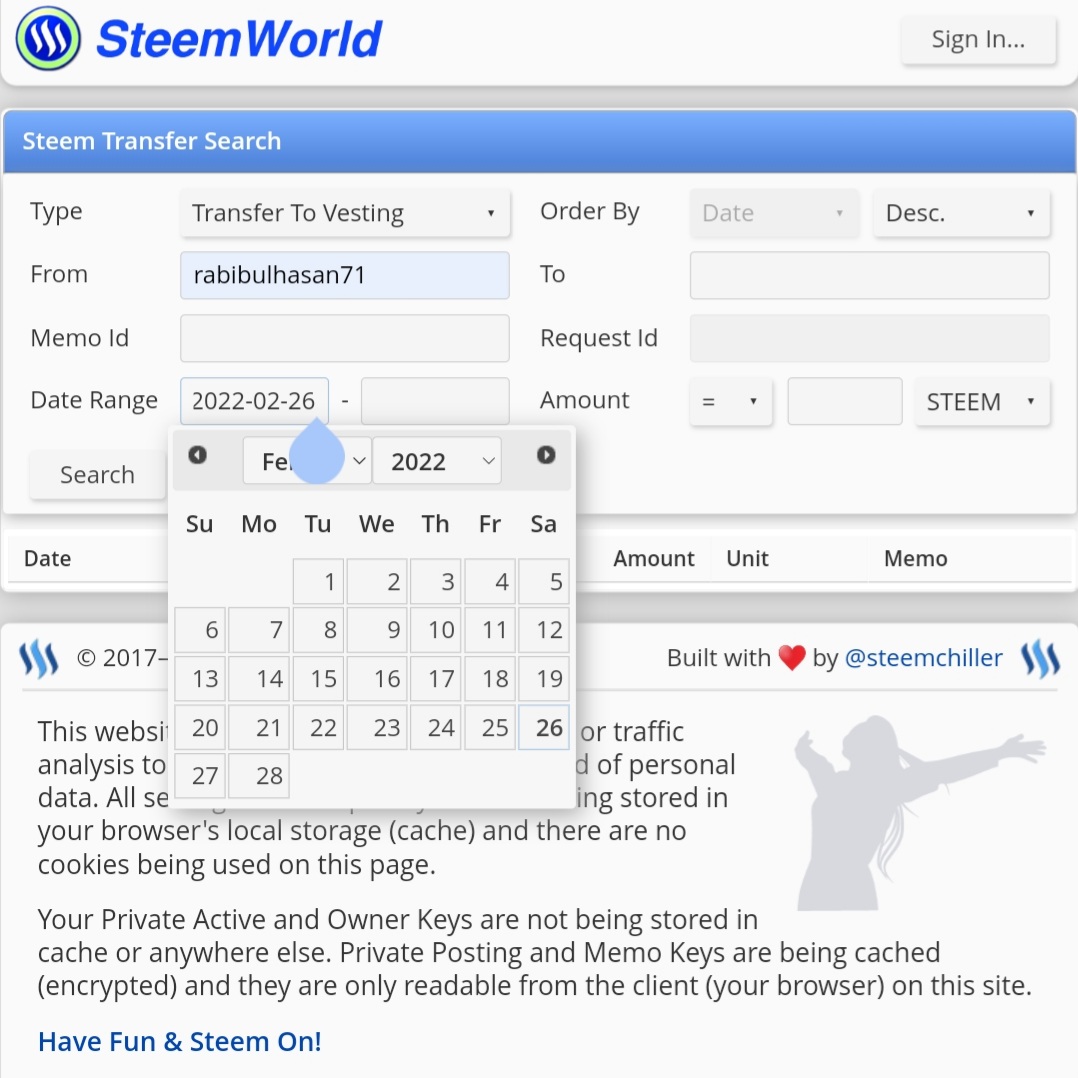Viewport: 1078px width, 1078px height.
Task: Select day 10 in the calendar
Action: [436, 630]
